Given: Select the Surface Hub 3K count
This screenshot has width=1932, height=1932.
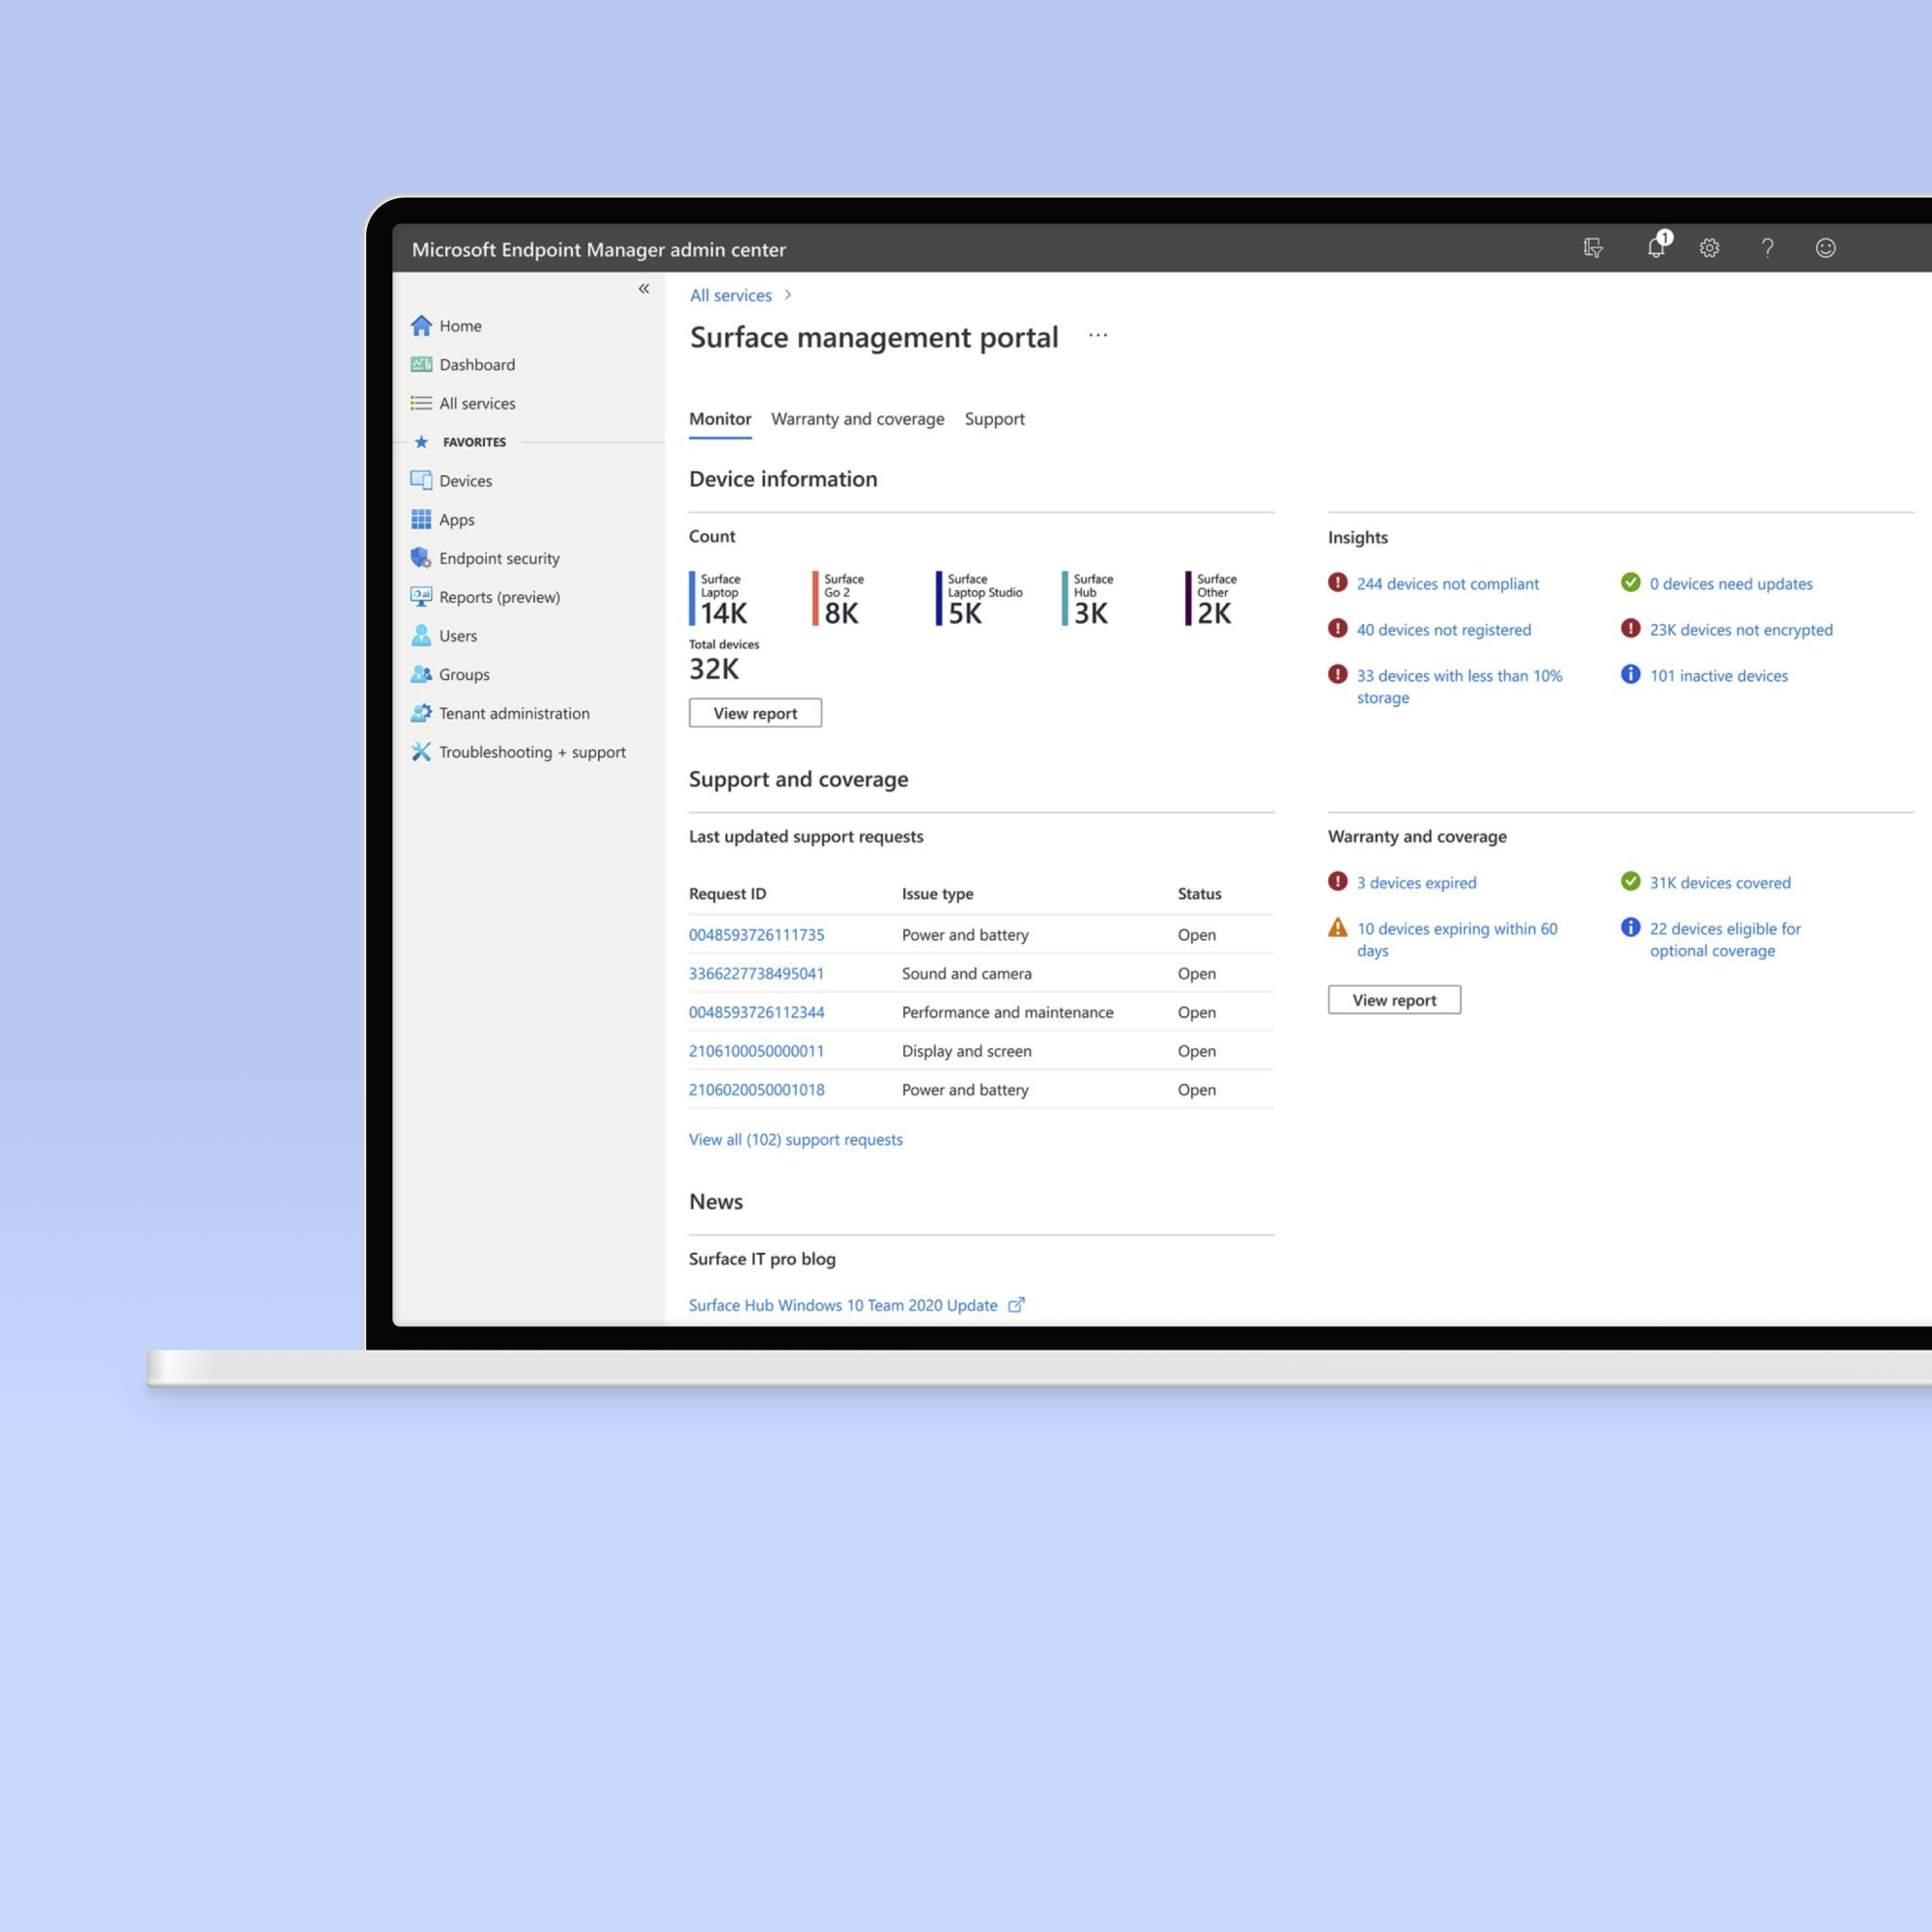Looking at the screenshot, I should click(x=1089, y=599).
